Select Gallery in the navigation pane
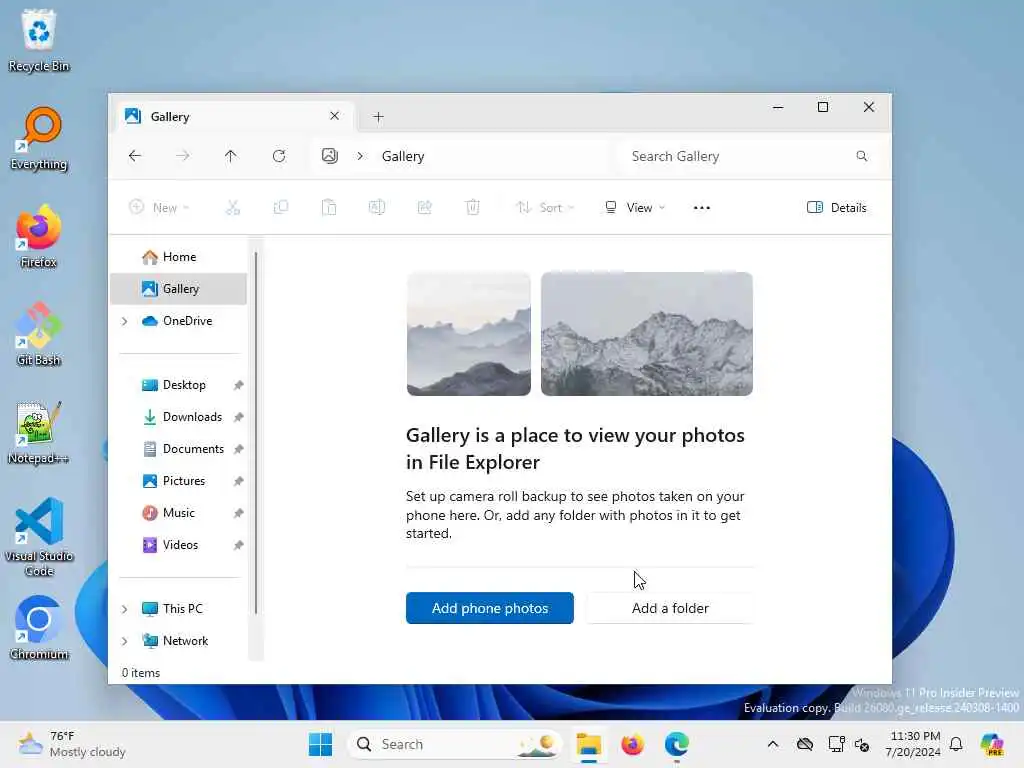 point(178,289)
